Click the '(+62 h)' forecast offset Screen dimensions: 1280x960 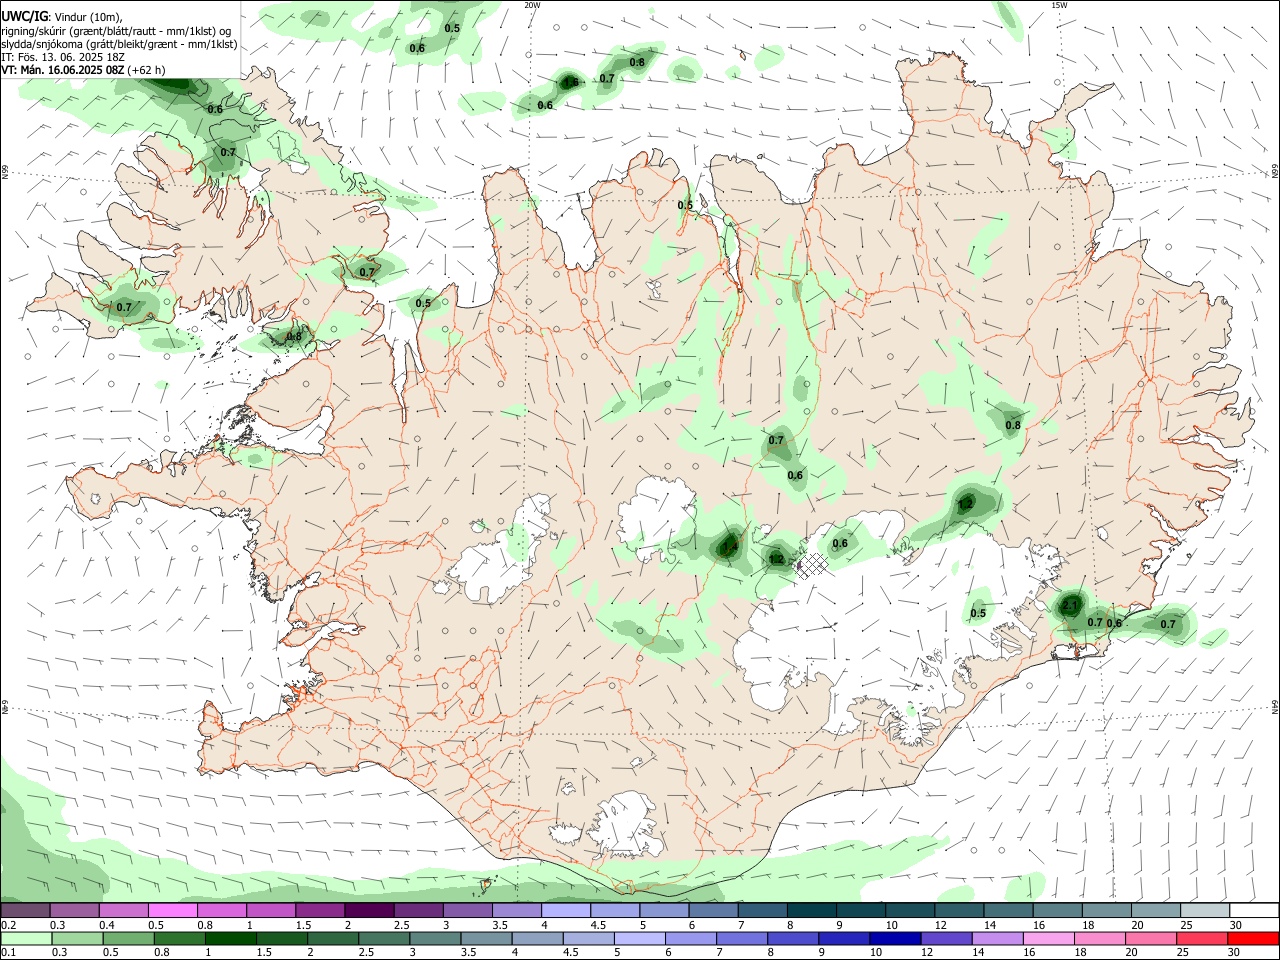(x=147, y=70)
